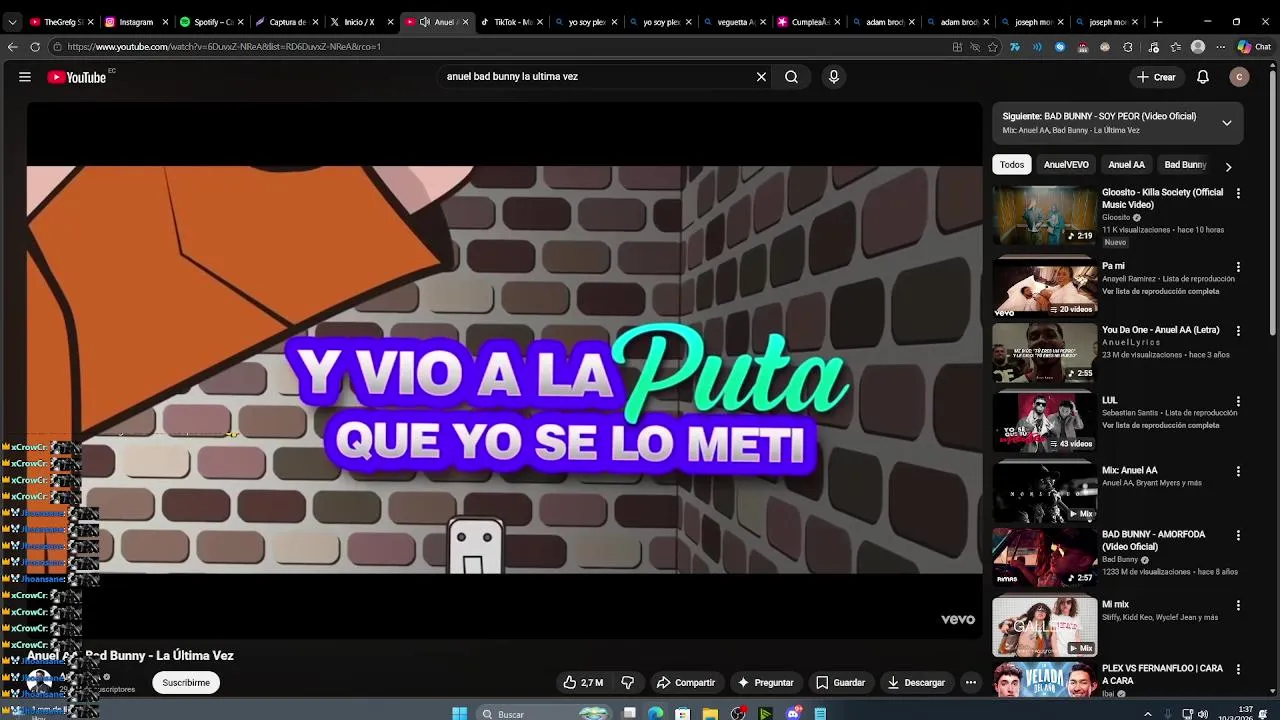Open PLEX VS FERNANFLOO video title

pos(1162,674)
